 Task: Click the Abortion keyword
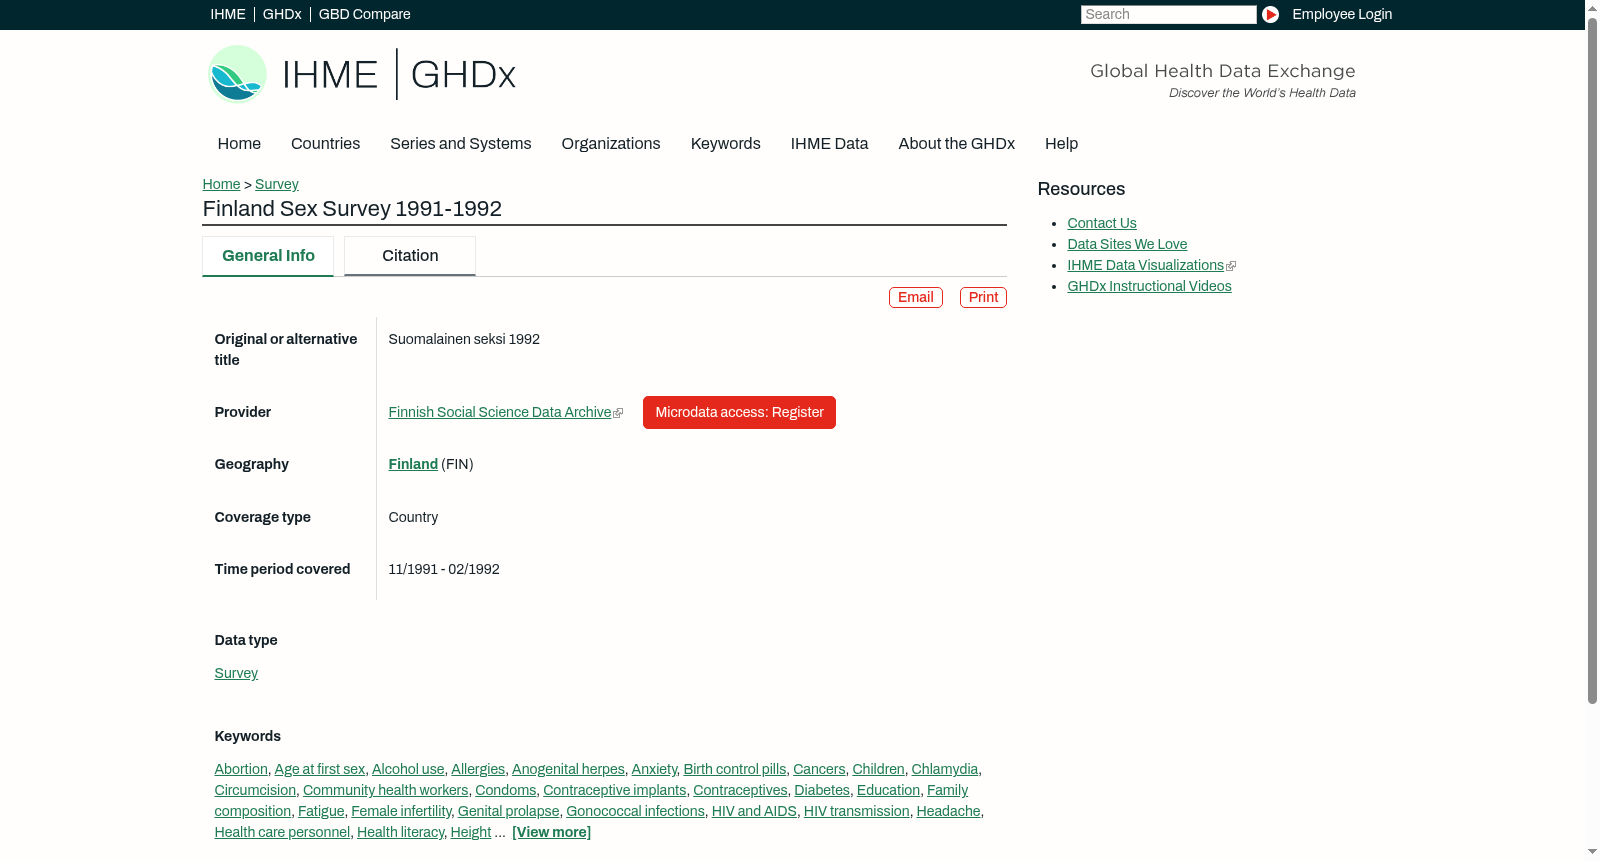(x=241, y=769)
